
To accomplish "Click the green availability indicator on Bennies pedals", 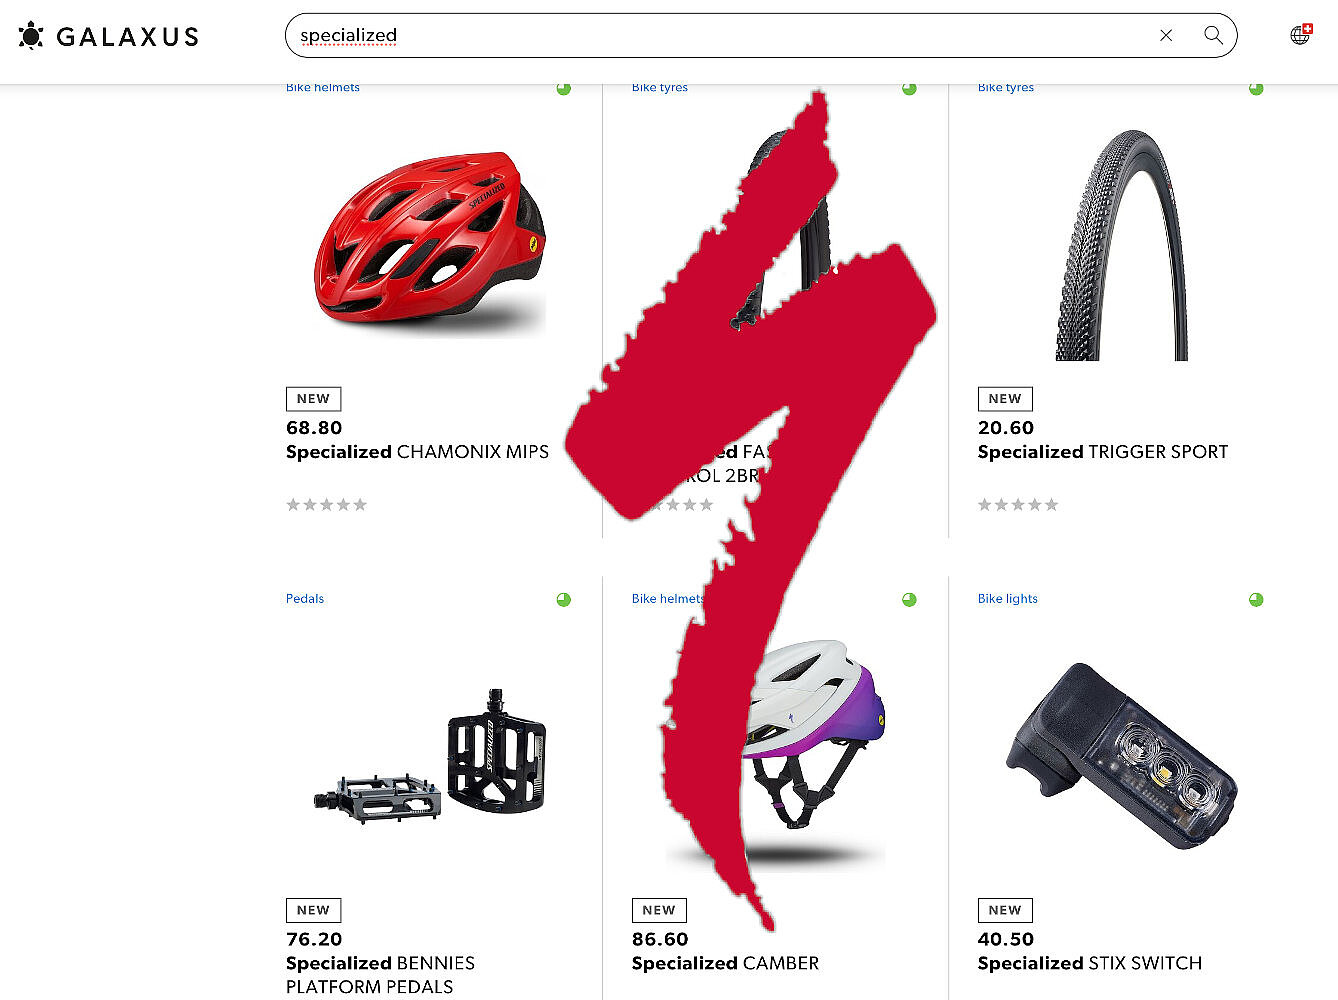I will point(564,600).
